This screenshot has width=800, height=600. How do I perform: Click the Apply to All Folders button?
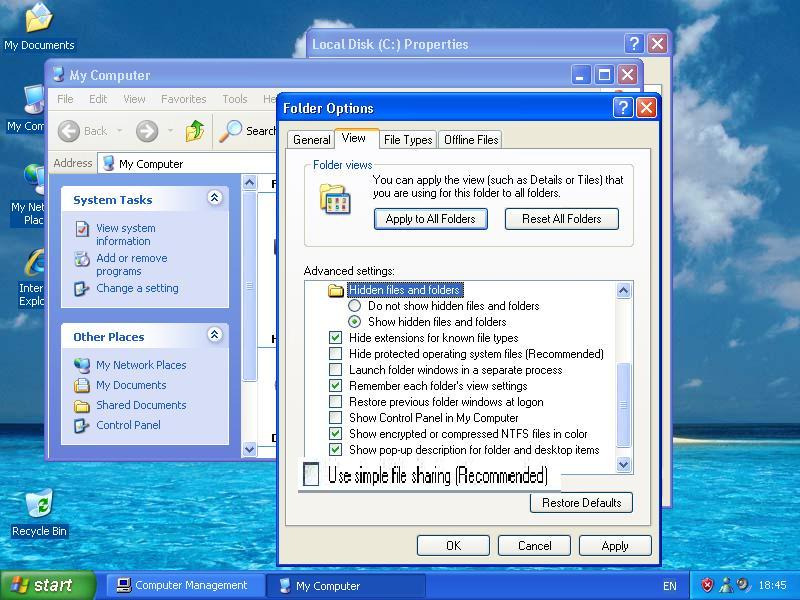click(431, 219)
